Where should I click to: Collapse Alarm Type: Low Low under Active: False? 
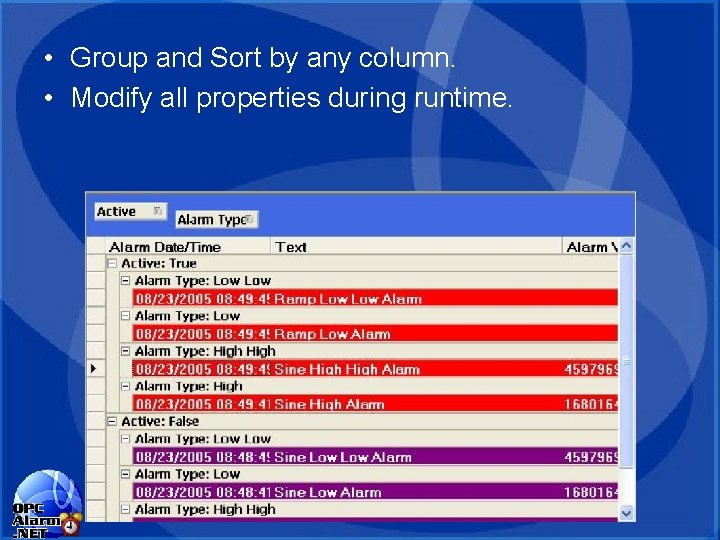pos(125,439)
